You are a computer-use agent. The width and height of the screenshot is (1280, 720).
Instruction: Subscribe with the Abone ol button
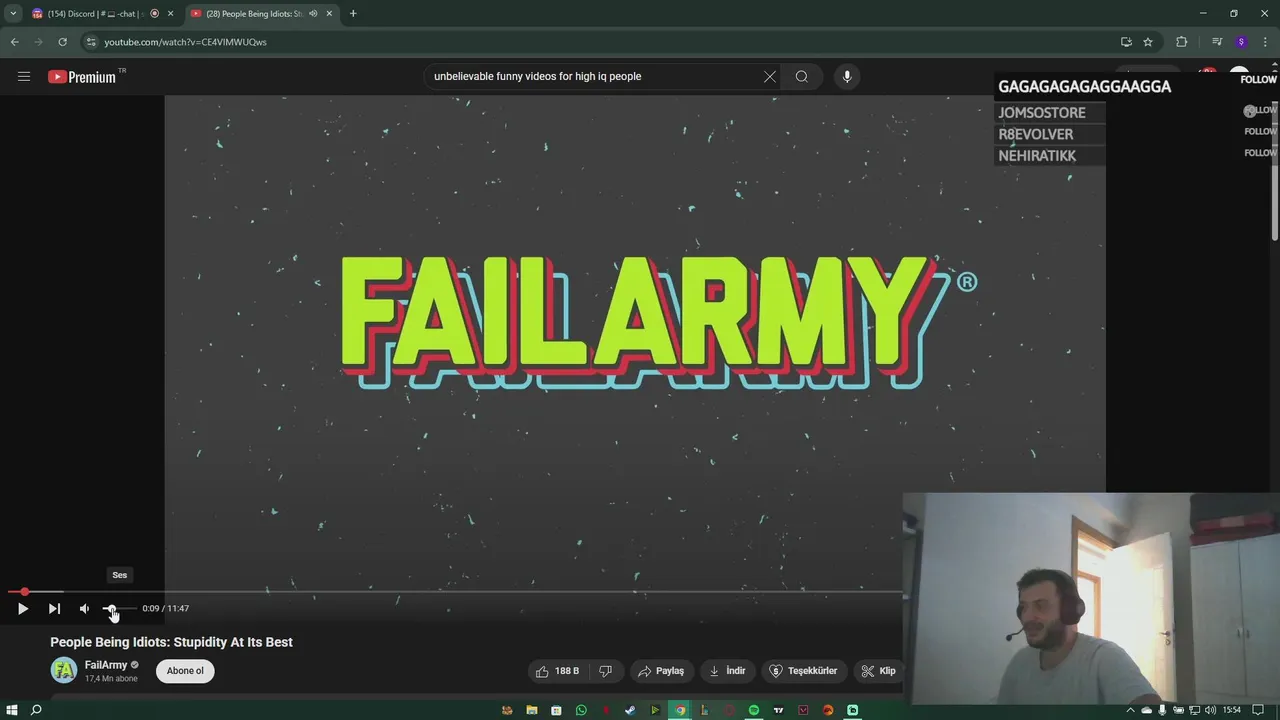pos(185,671)
